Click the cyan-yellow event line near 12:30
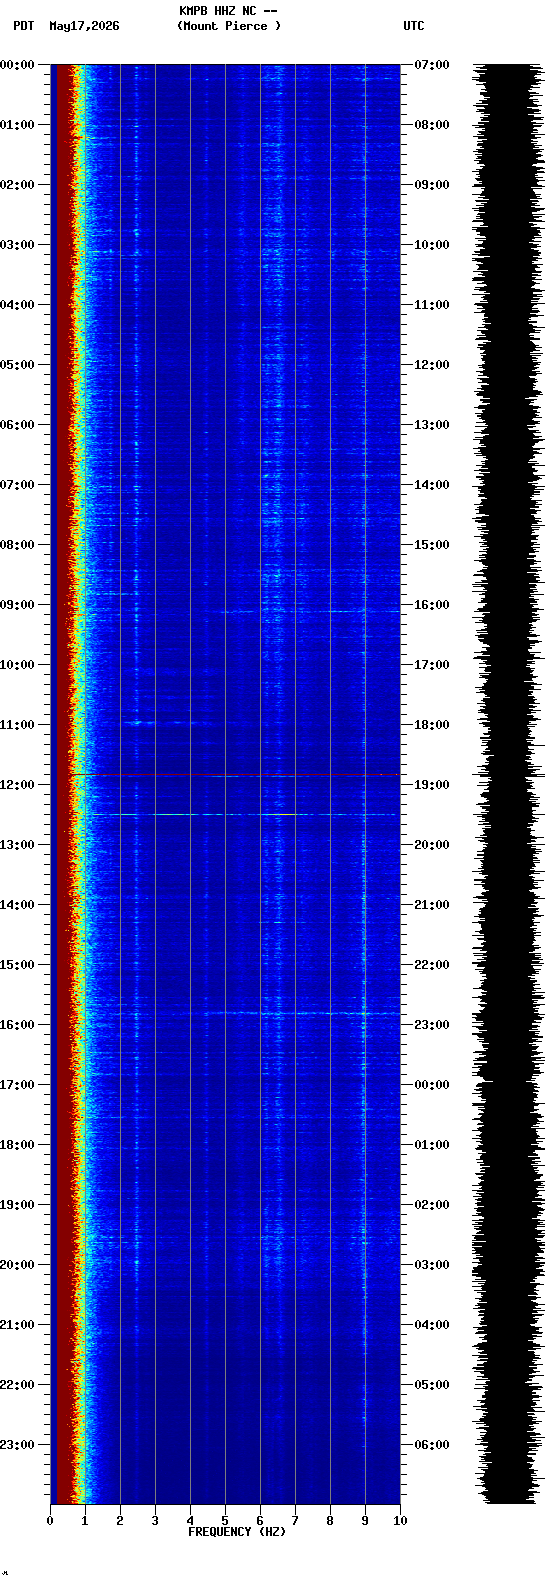 (240, 814)
